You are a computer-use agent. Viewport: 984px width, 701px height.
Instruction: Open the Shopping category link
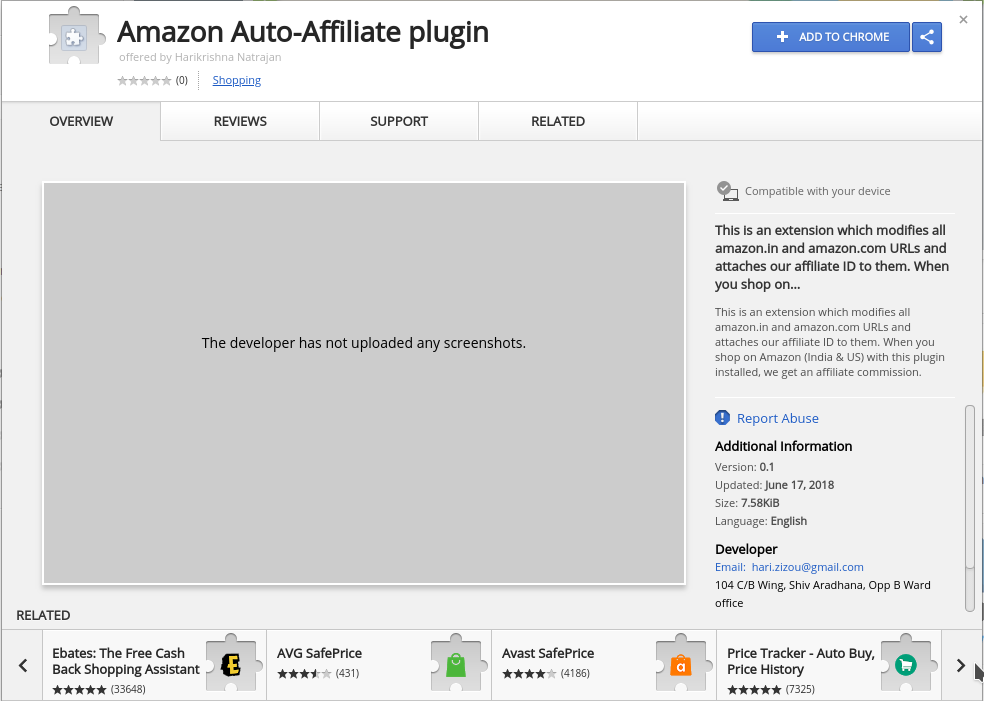pos(237,80)
